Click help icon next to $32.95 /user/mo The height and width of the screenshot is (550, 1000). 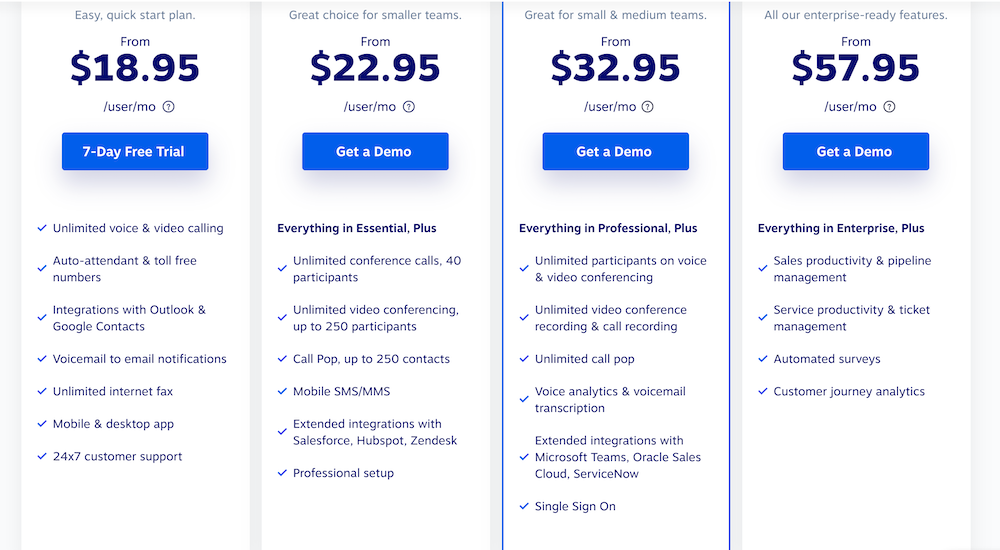pyautogui.click(x=647, y=107)
